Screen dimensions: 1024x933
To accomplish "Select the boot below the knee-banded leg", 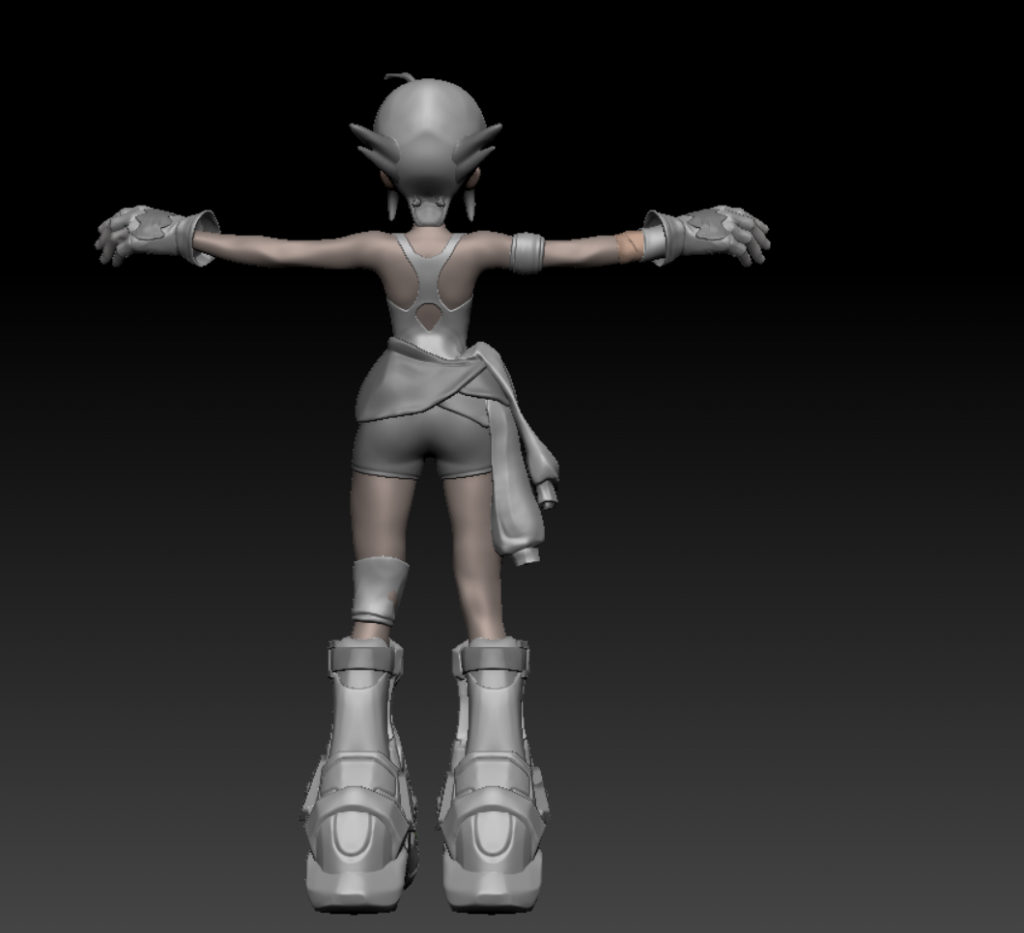I will [360, 790].
